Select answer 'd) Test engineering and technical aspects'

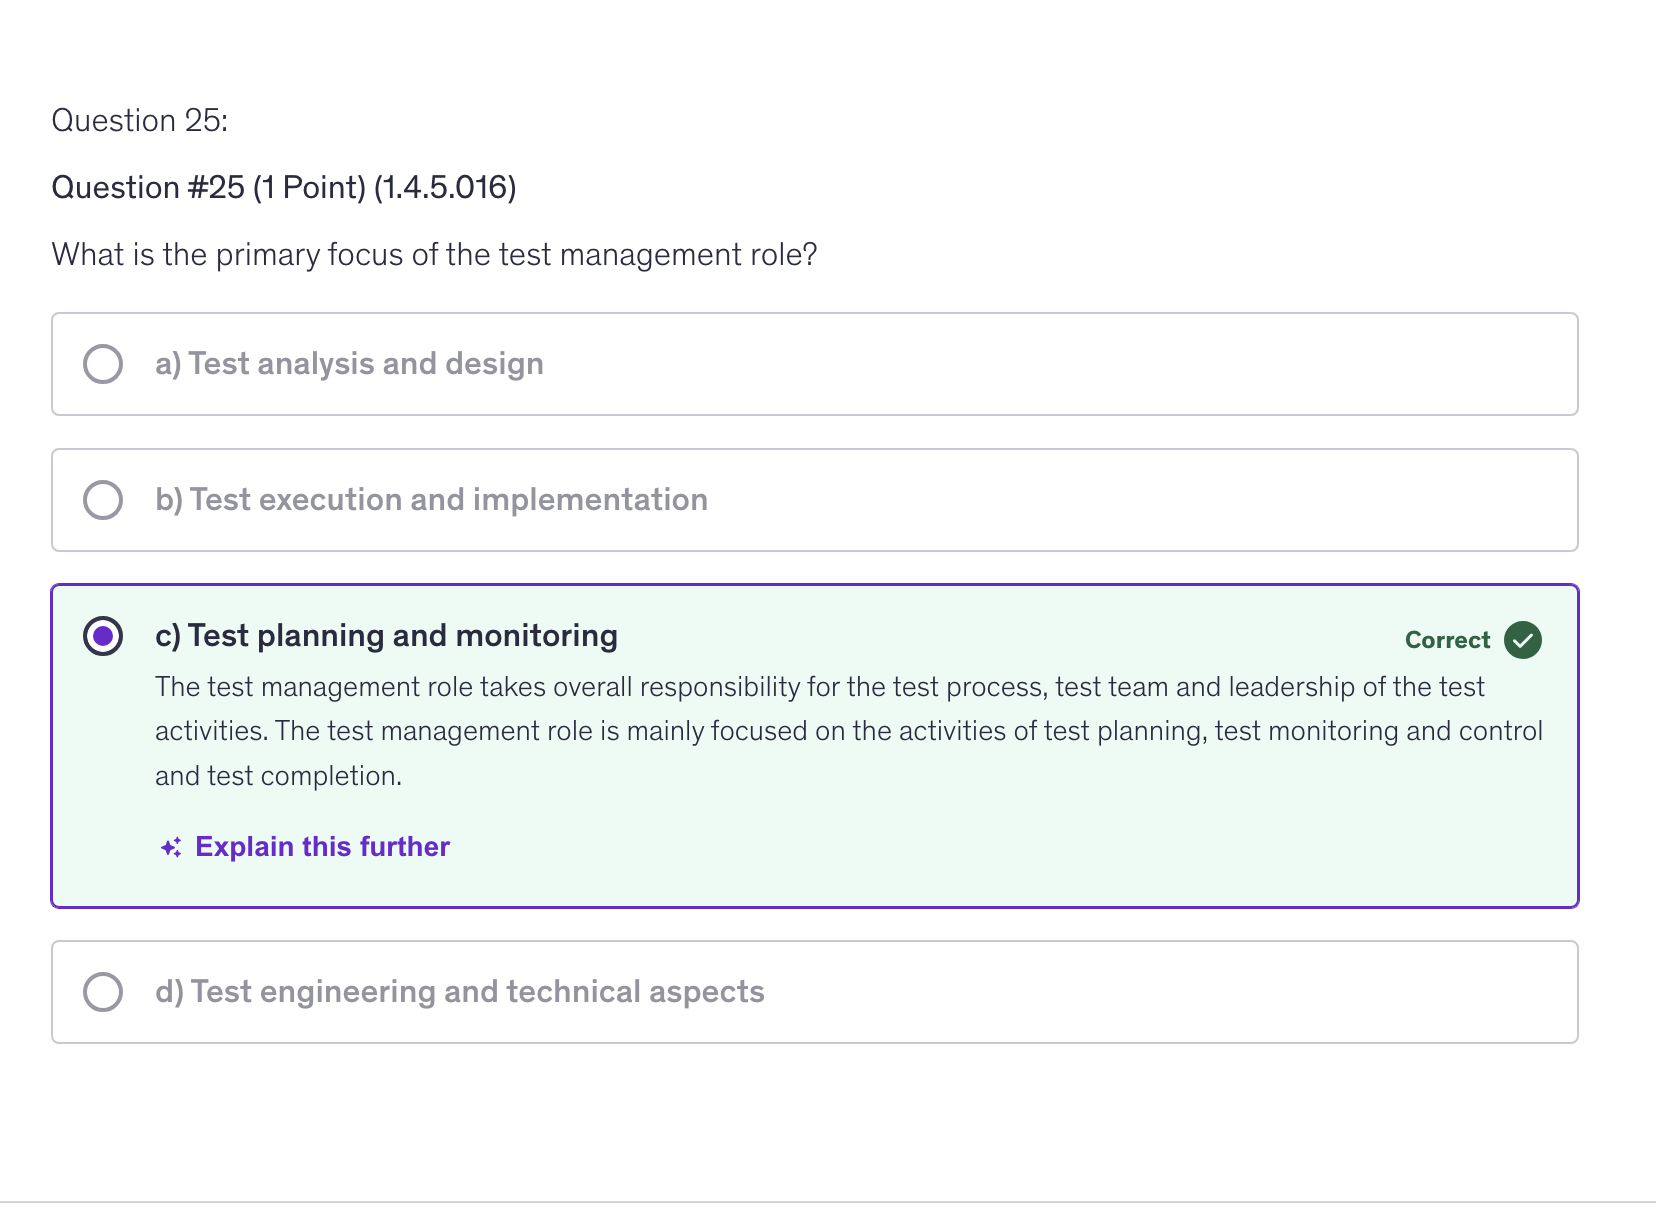pos(459,991)
